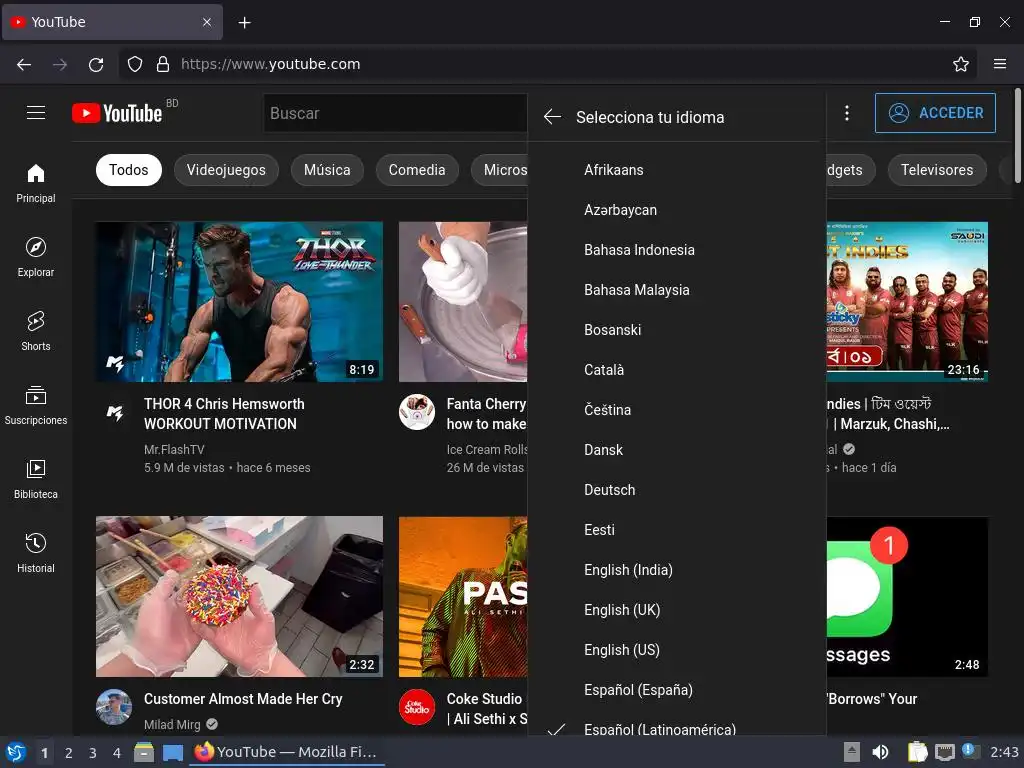The image size is (1024, 768).
Task: Open the volume control in system tray
Action: coord(880,752)
